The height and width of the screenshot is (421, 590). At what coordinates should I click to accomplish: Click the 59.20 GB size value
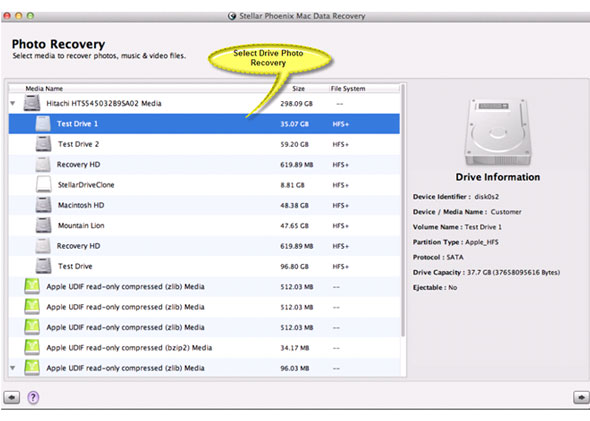(294, 144)
